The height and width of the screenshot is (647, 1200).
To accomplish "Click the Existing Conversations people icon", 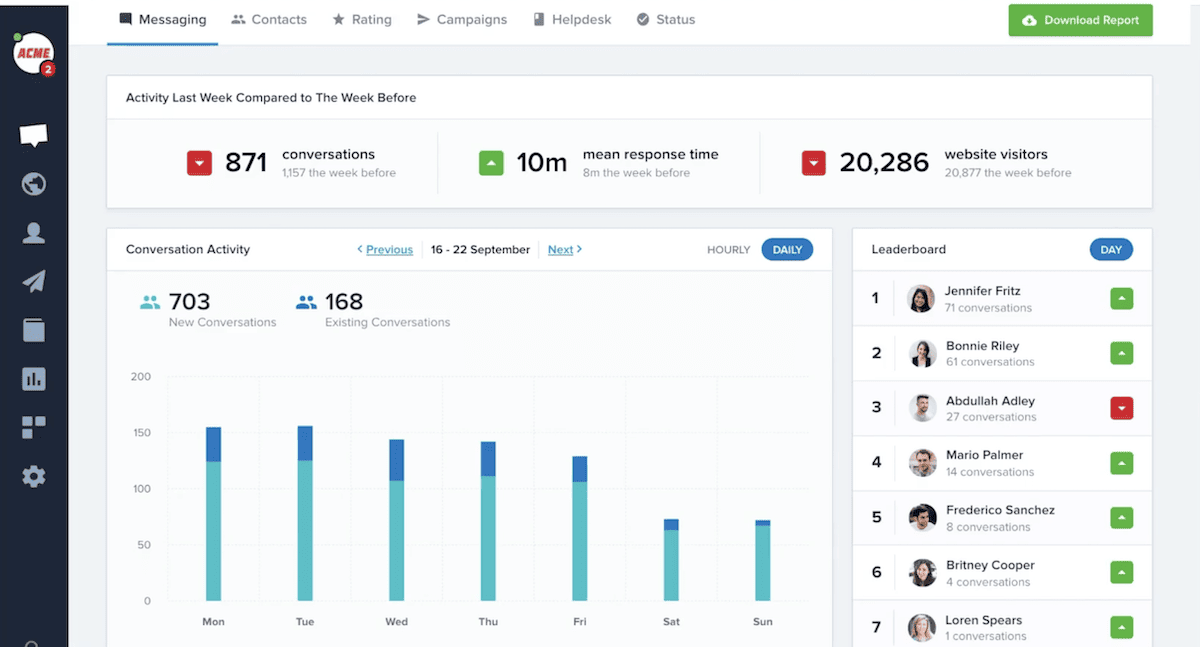I will point(306,302).
